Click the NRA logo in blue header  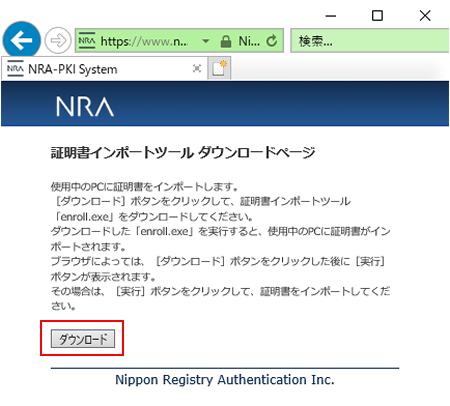[x=85, y=107]
